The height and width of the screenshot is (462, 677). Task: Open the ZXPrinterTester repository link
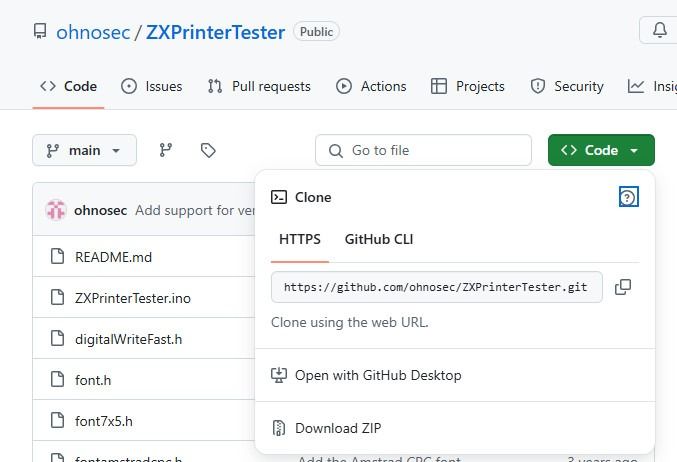215,32
